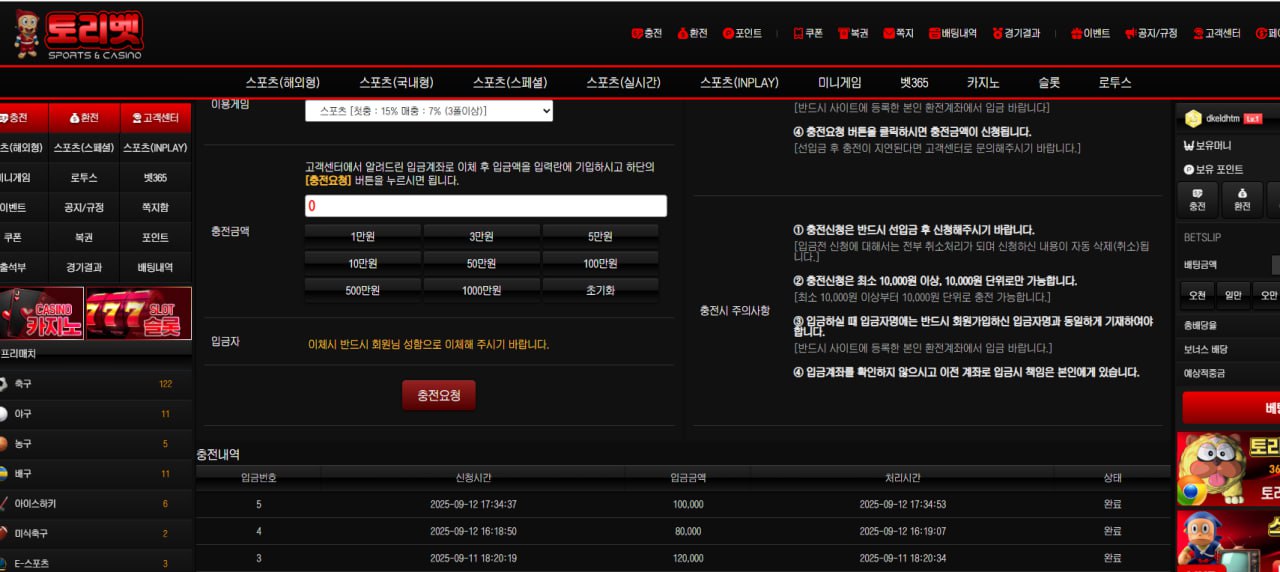This screenshot has height=572, width=1280.
Task: Click the 고객센터 tab in left sidebar
Action: tap(155, 118)
